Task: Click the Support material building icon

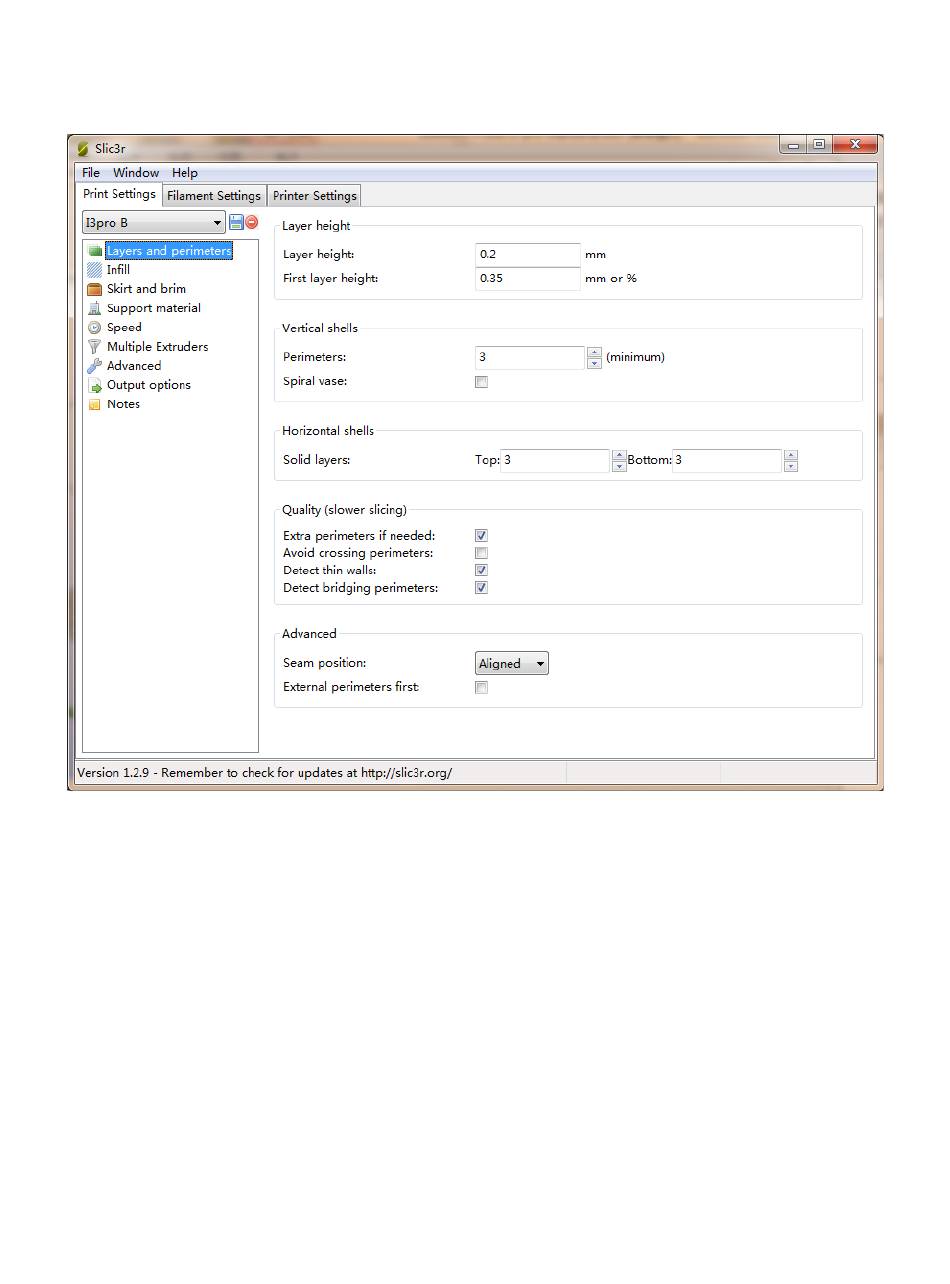Action: [95, 308]
